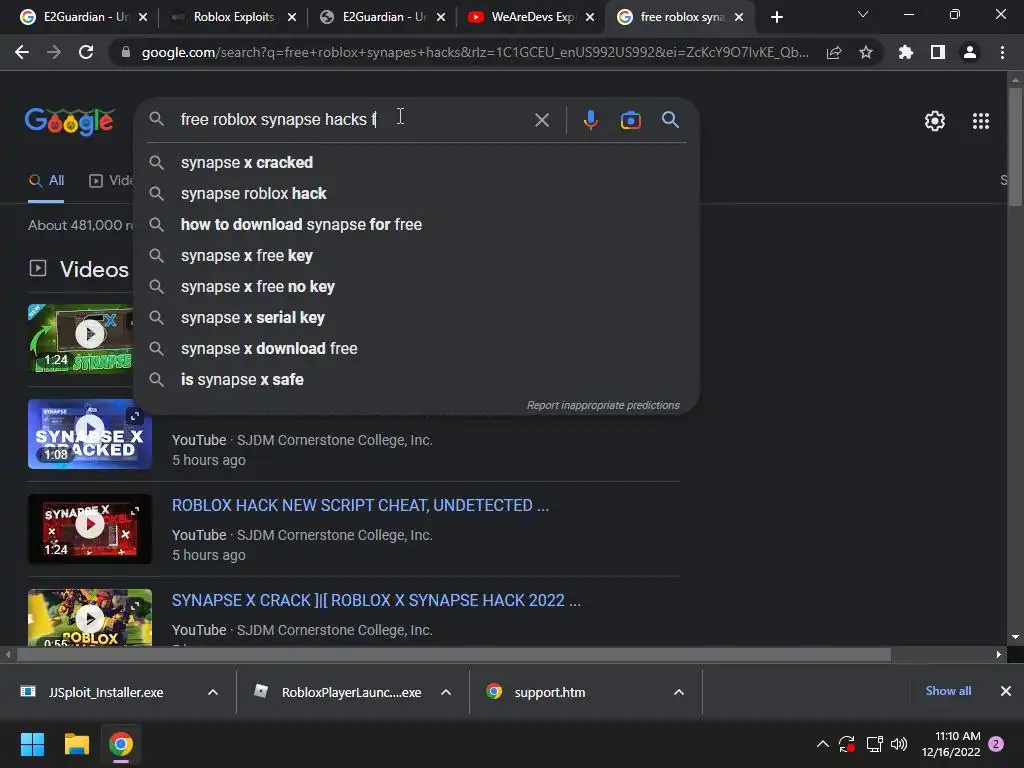Open the clock showing 11:10 AM
This screenshot has width=1024, height=768.
click(x=951, y=744)
